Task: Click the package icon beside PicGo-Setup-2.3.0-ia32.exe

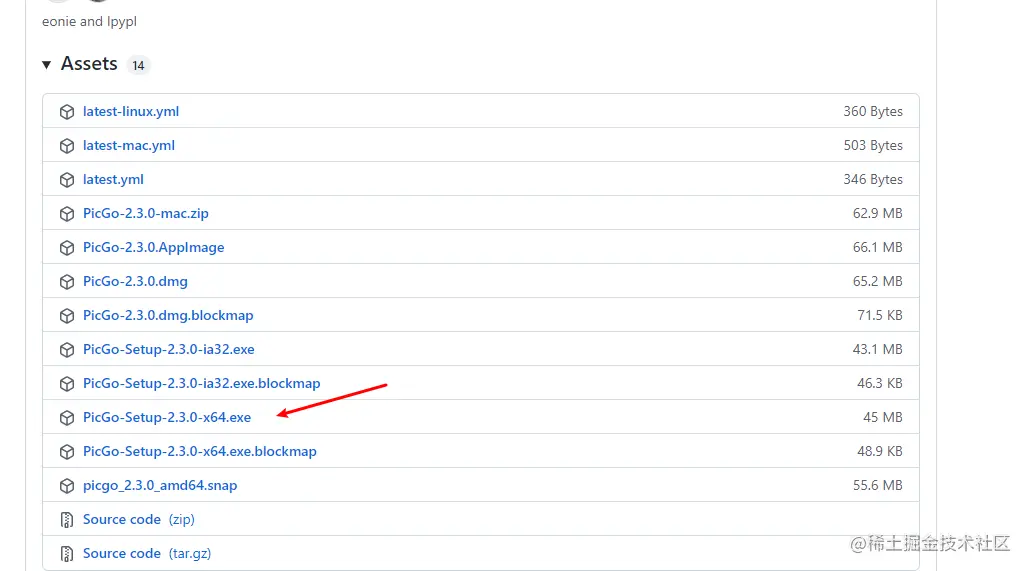Action: pos(67,350)
